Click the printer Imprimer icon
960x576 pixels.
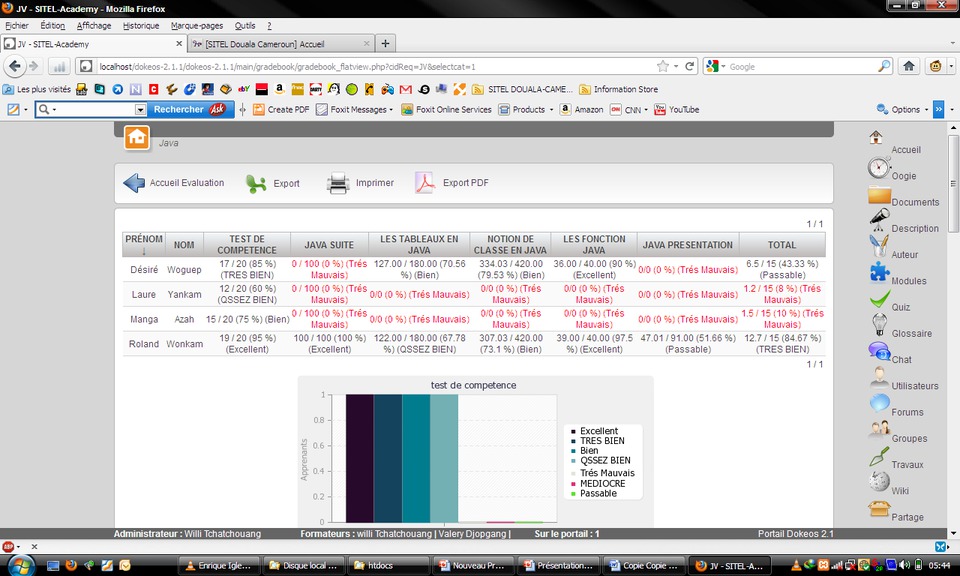coord(338,183)
